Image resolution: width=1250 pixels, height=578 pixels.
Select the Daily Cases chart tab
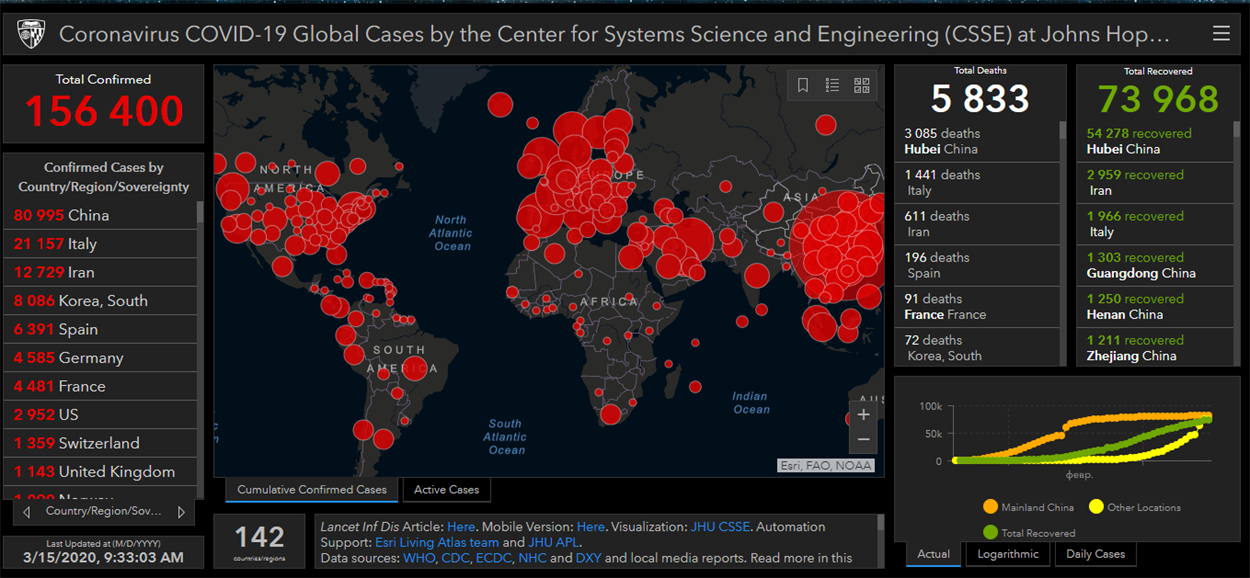tap(1096, 554)
